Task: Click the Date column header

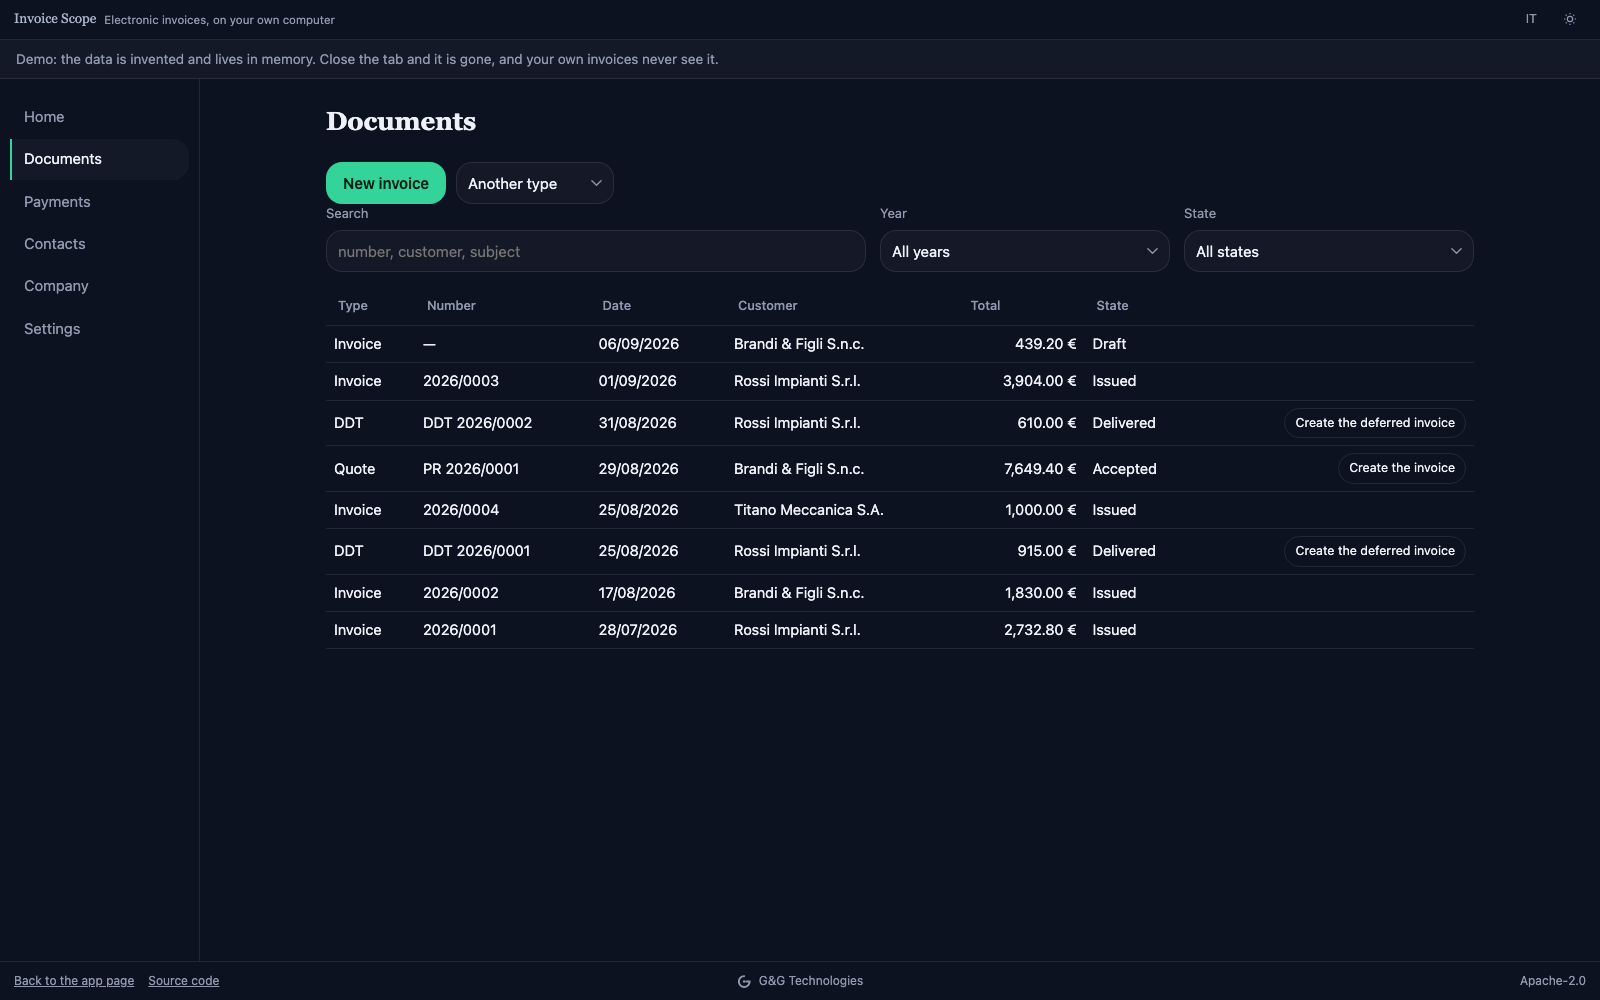Action: pyautogui.click(x=616, y=306)
